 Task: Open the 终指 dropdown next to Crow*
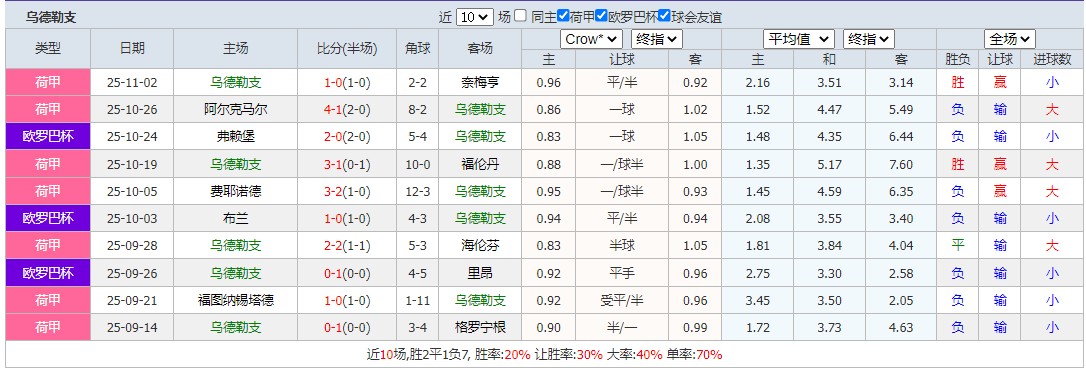[x=657, y=40]
